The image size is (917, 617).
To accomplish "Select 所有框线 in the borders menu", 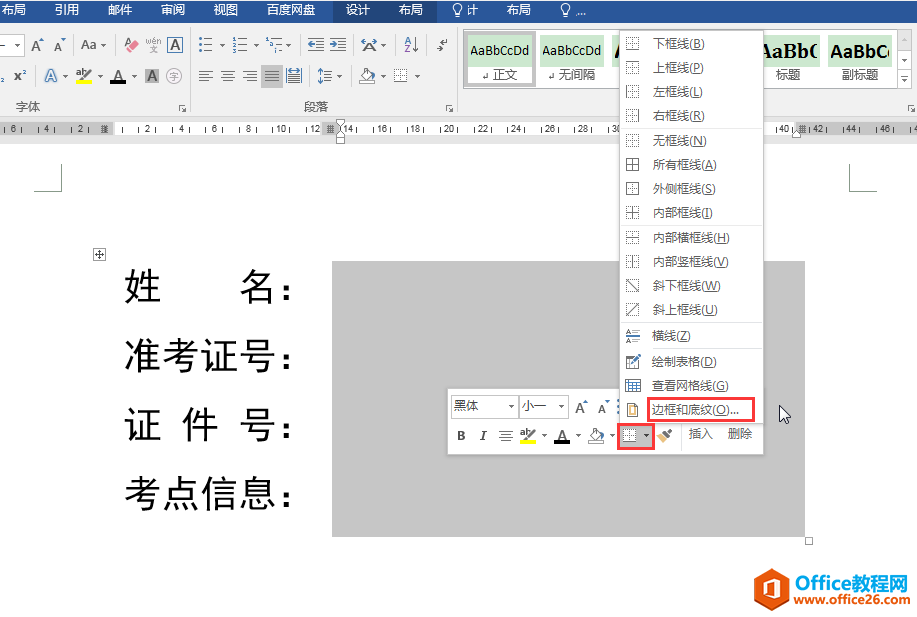I will (x=684, y=165).
